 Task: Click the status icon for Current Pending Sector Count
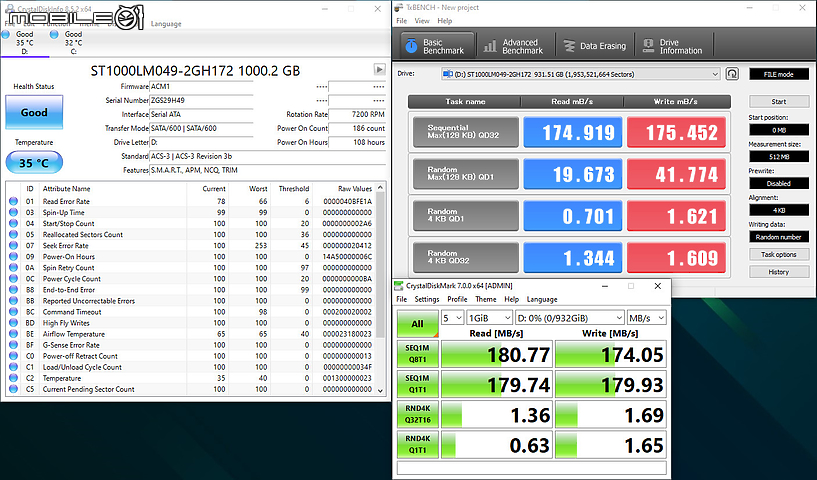13,389
